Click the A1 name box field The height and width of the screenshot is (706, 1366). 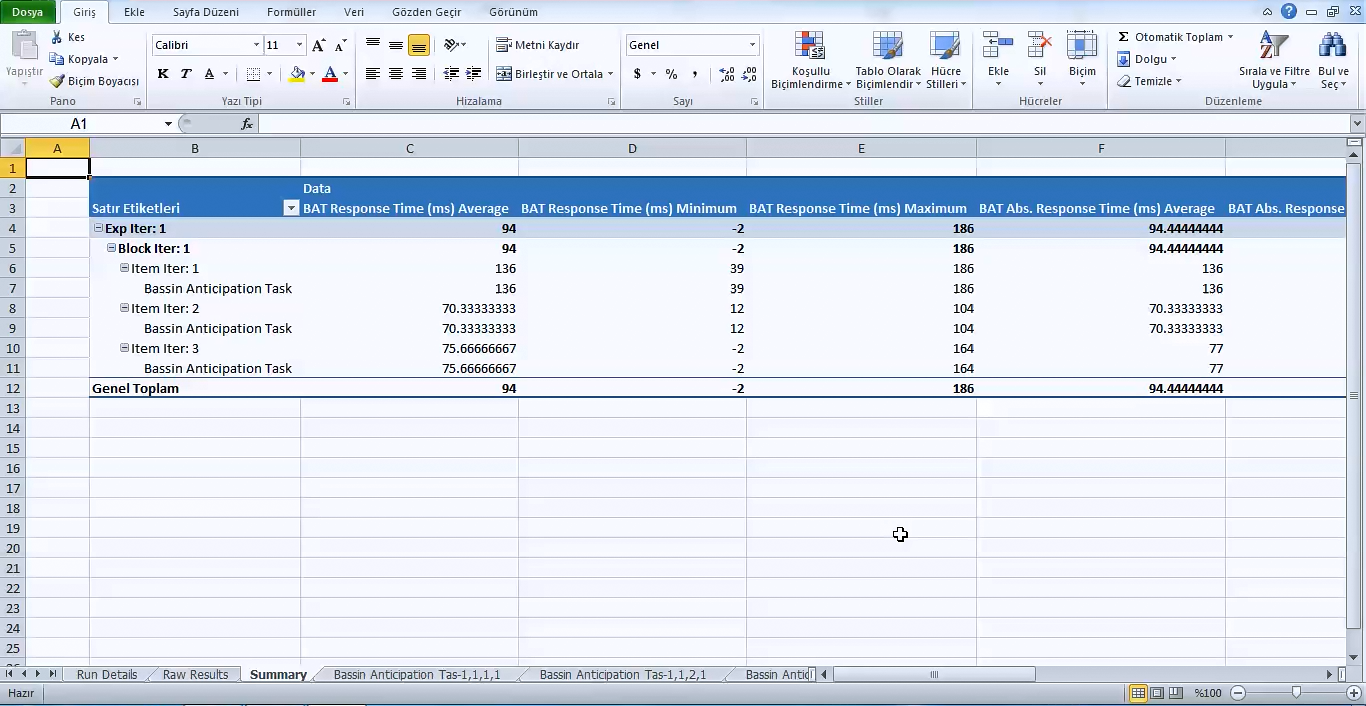coord(80,124)
